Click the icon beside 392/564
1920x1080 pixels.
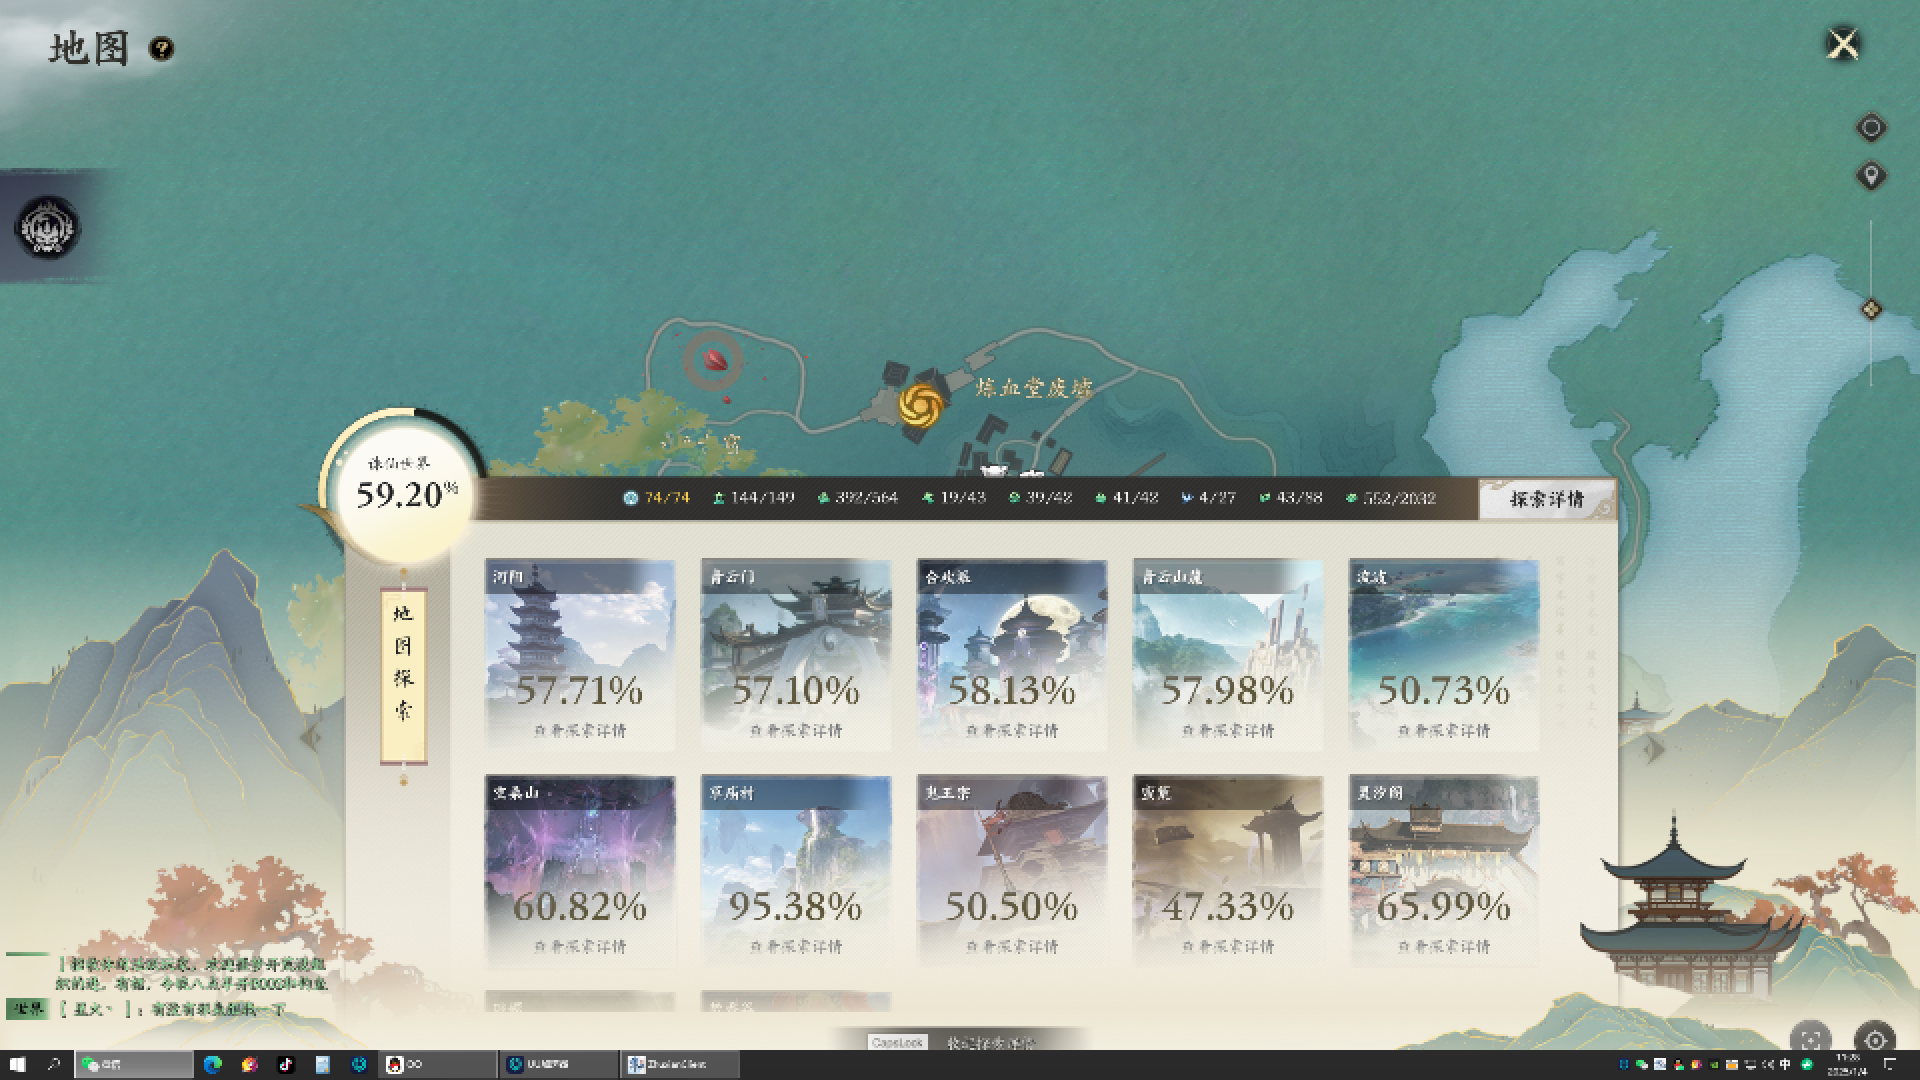point(824,498)
